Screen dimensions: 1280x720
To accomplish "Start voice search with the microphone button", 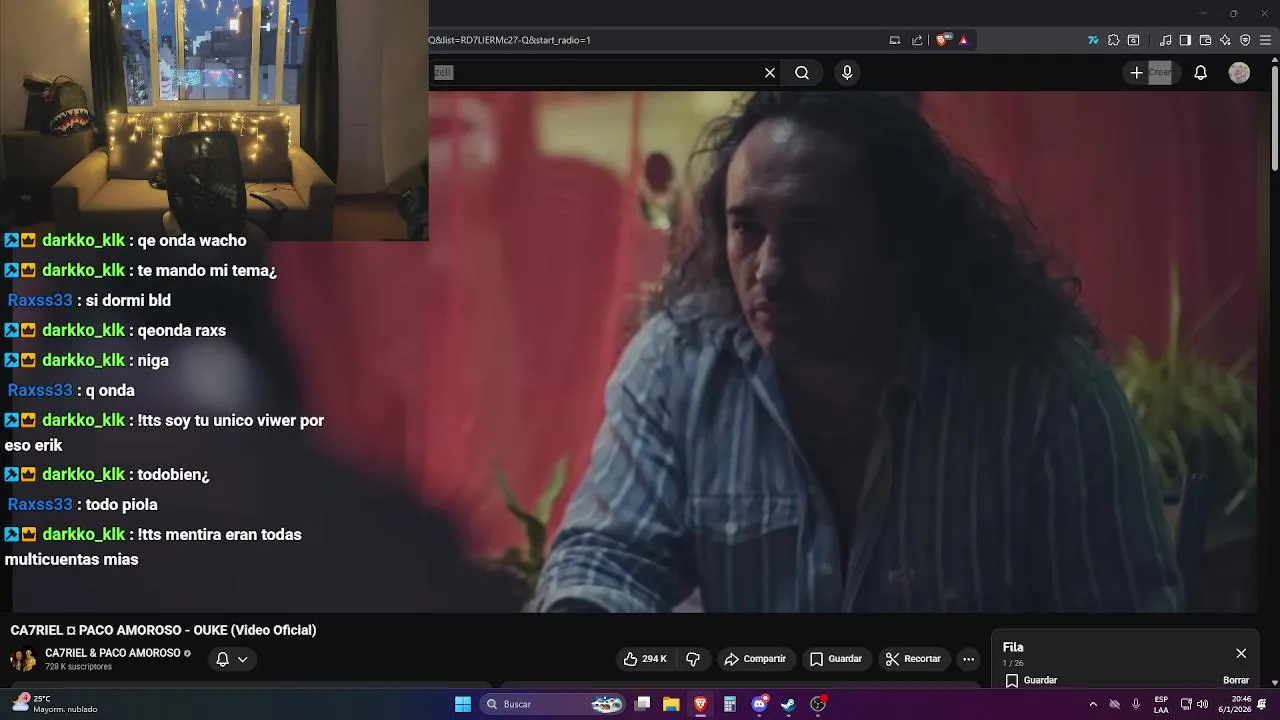I will tap(847, 73).
